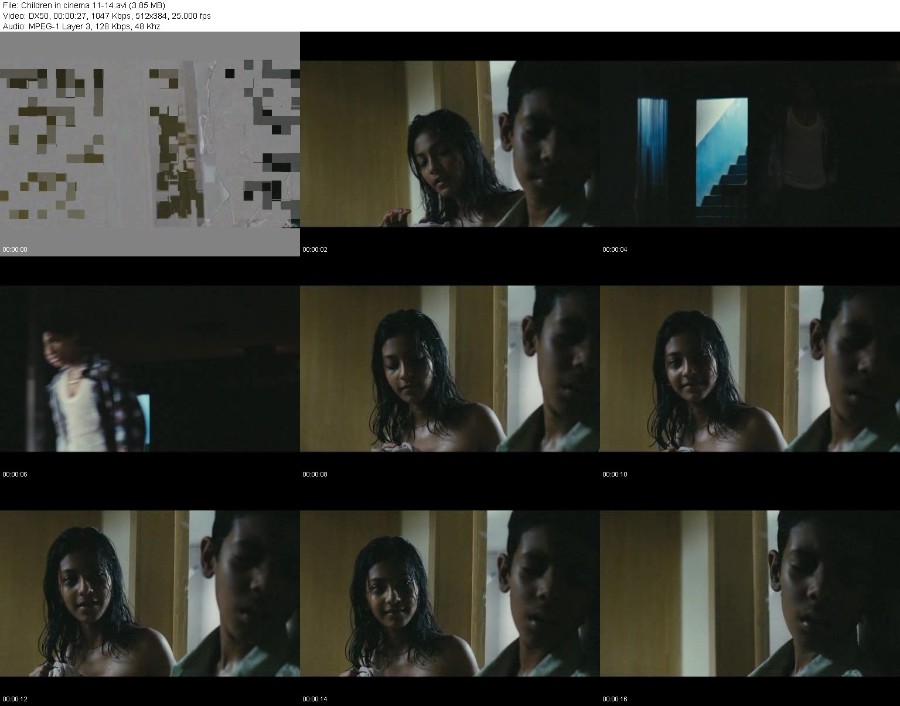Screen dimensions: 900x706
Task: Select the dark staircase frame stamped 00:00:04
Action: (x=750, y=143)
